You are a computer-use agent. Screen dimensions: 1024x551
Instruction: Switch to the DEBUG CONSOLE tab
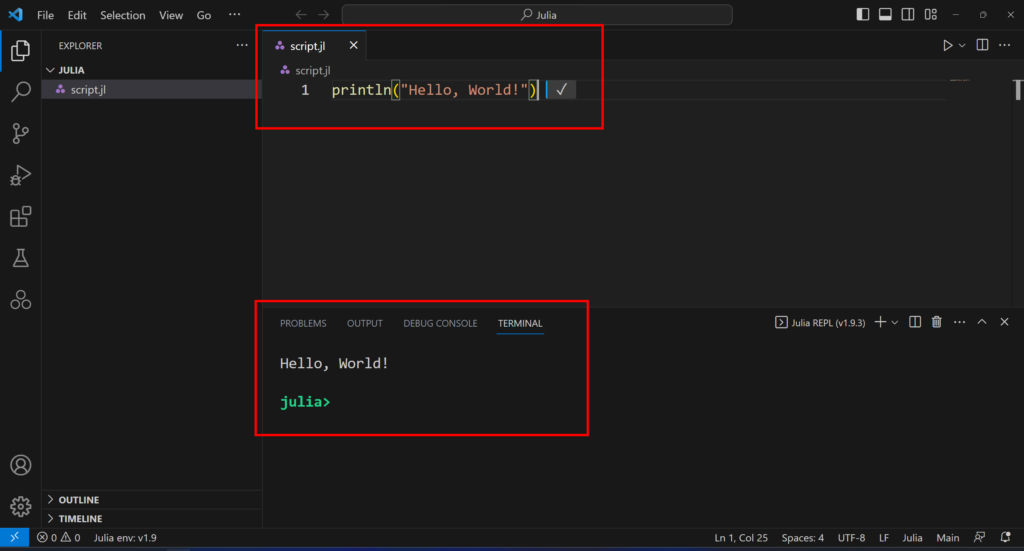(440, 323)
